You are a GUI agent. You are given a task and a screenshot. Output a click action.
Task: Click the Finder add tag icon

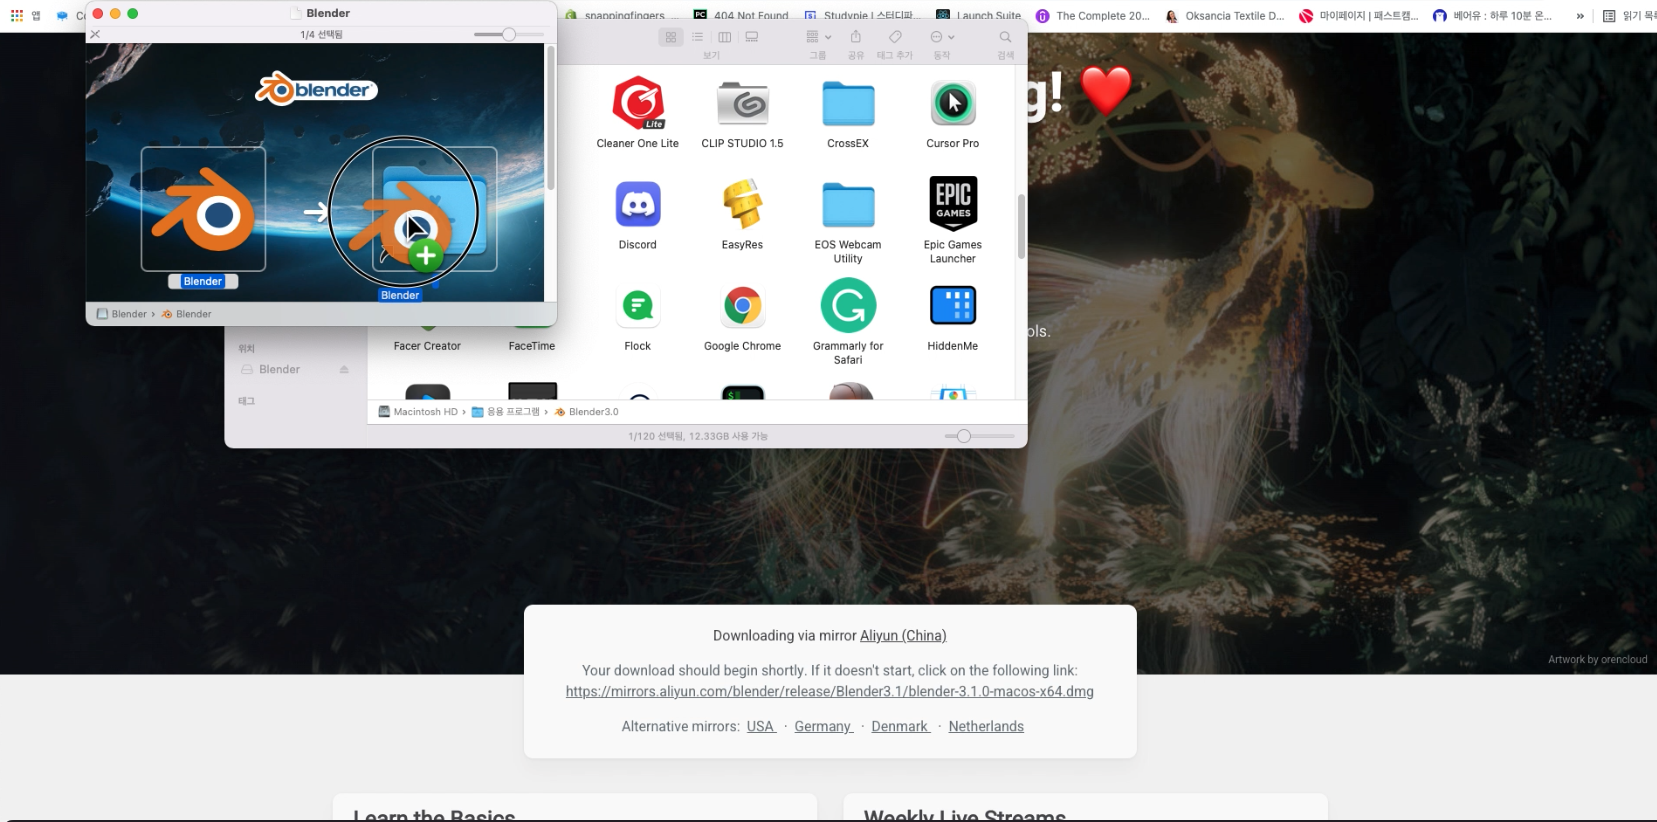point(895,37)
